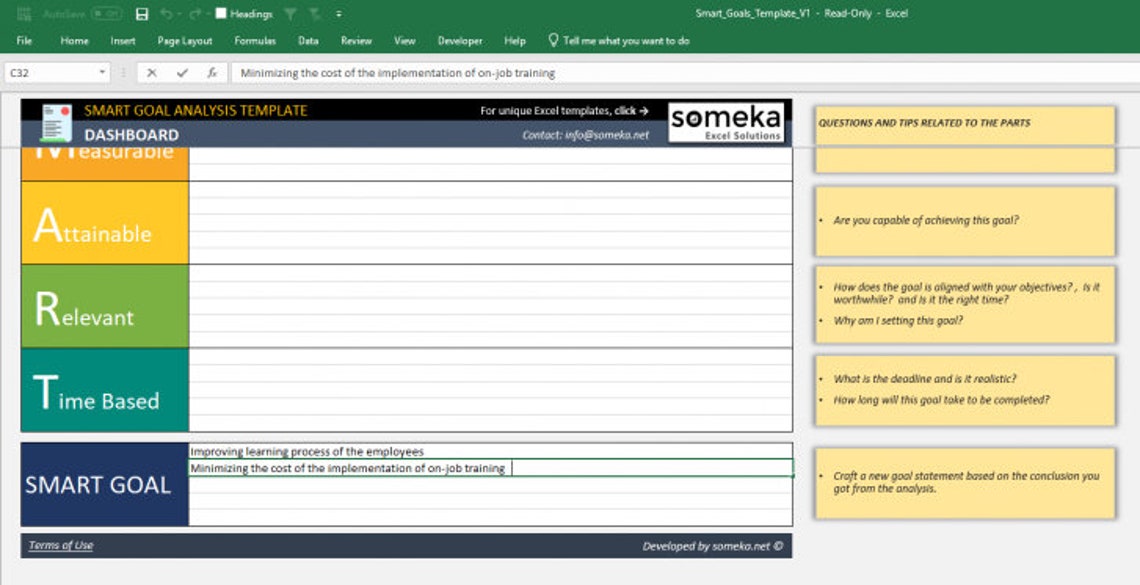Viewport: 1140px width, 585px height.
Task: Click the Undo arrow icon
Action: click(166, 14)
